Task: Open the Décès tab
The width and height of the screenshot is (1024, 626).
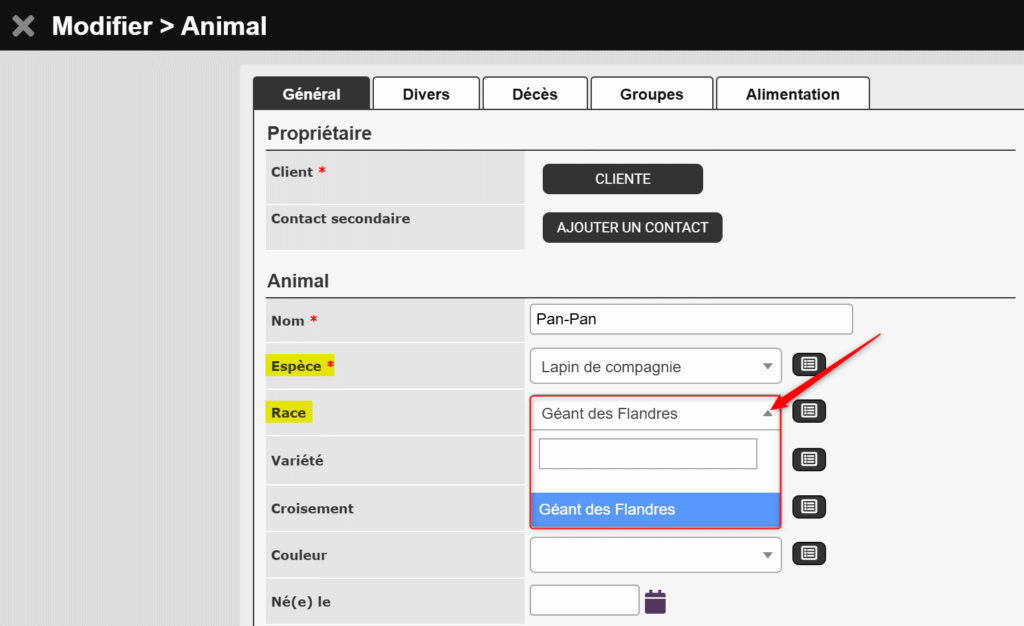Action: (535, 94)
